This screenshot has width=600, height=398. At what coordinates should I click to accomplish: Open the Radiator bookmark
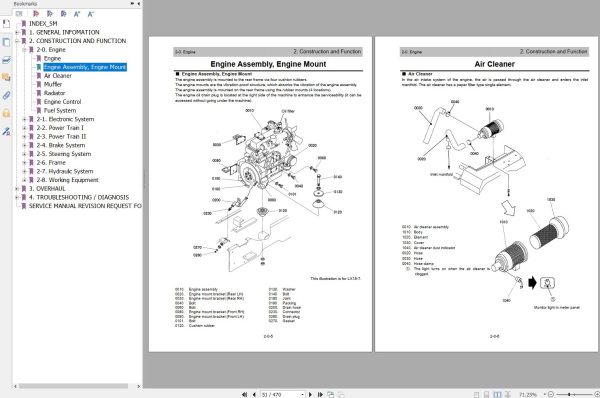click(54, 93)
